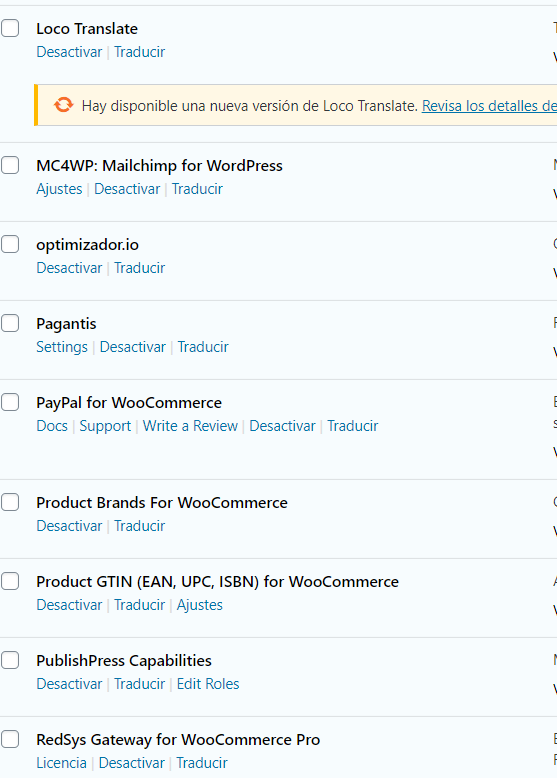The width and height of the screenshot is (557, 778).
Task: Check the PayPal for WooCommerce checkbox
Action: point(10,402)
